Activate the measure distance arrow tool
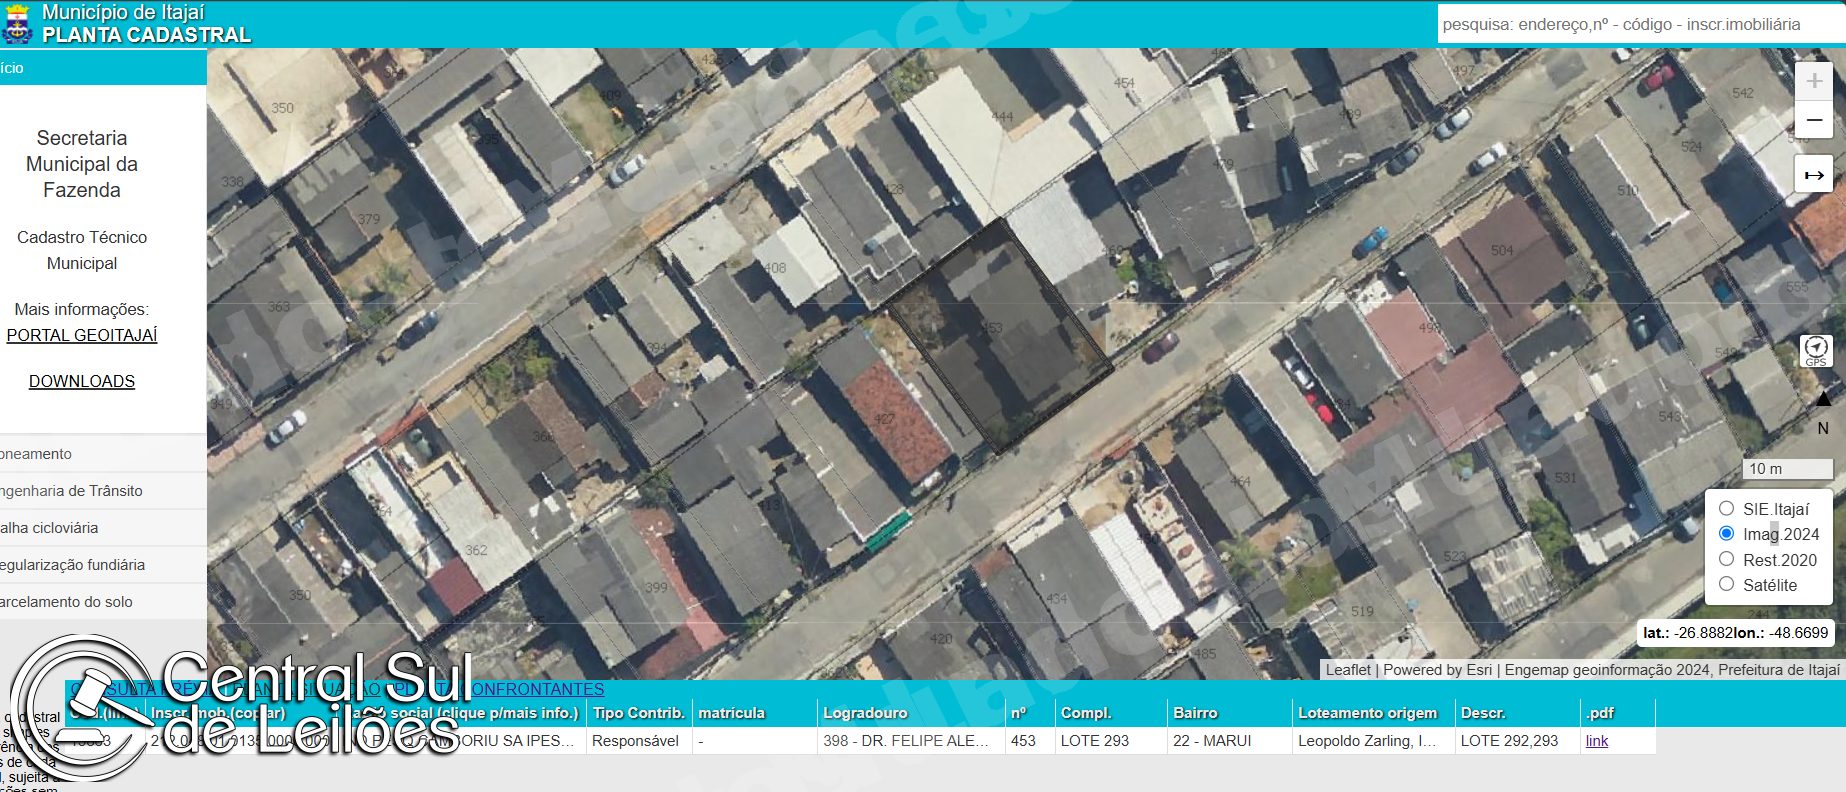This screenshot has width=1846, height=792. tap(1814, 174)
